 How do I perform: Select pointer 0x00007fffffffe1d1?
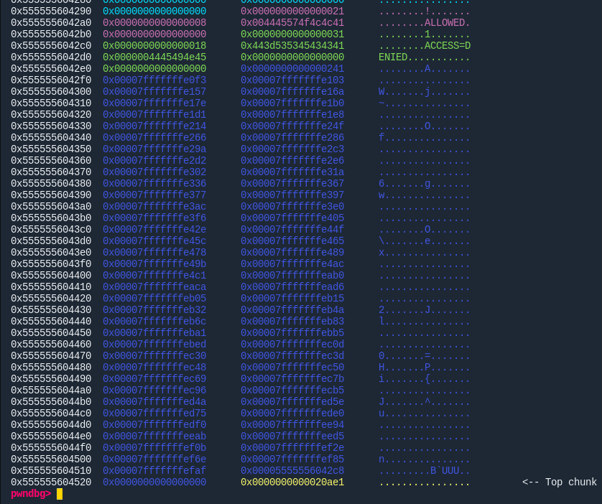click(154, 115)
